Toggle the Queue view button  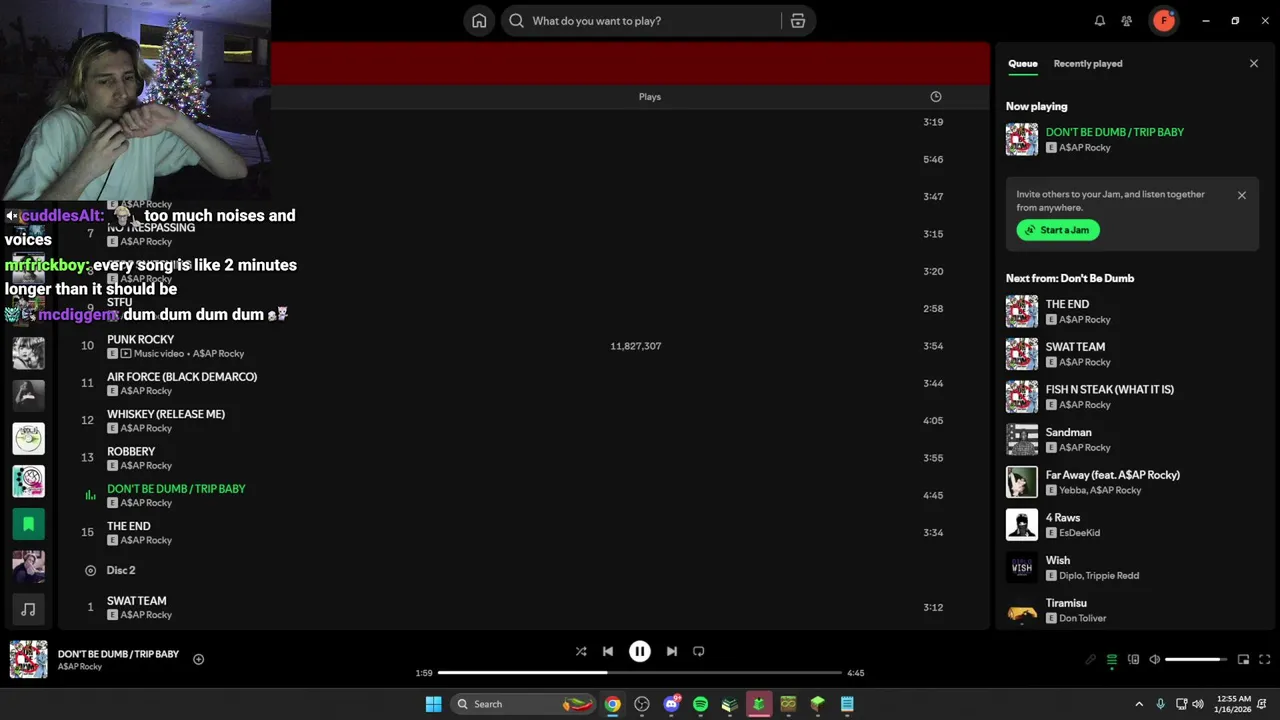click(1112, 660)
